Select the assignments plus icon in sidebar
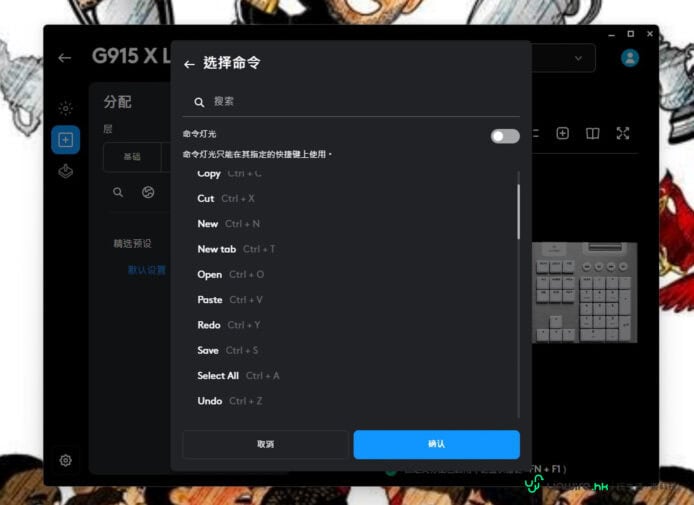Viewport: 694px width, 505px height. click(65, 140)
